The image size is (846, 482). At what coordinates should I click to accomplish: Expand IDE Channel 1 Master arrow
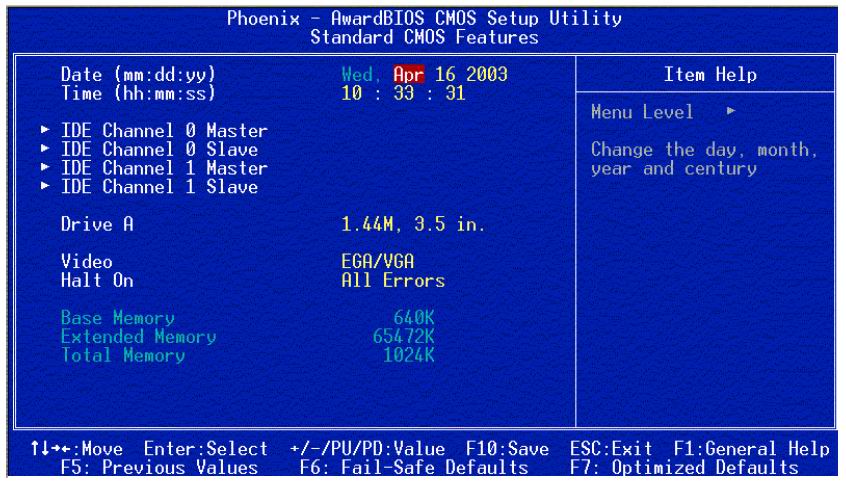45,167
